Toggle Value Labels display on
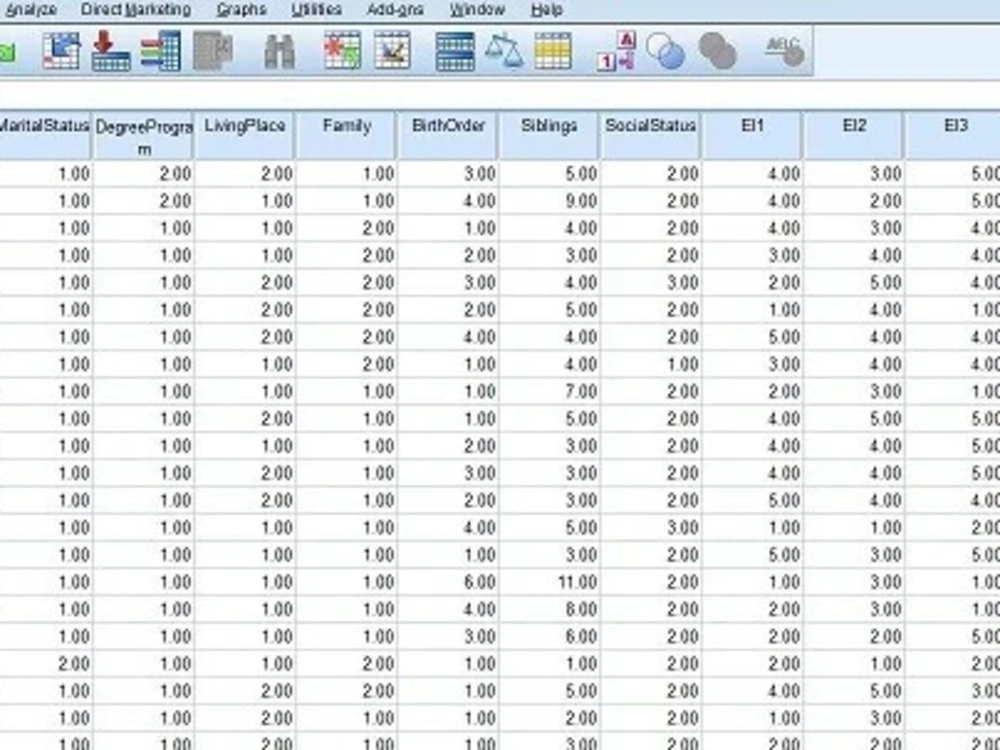Image resolution: width=1000 pixels, height=750 pixels. click(x=618, y=48)
